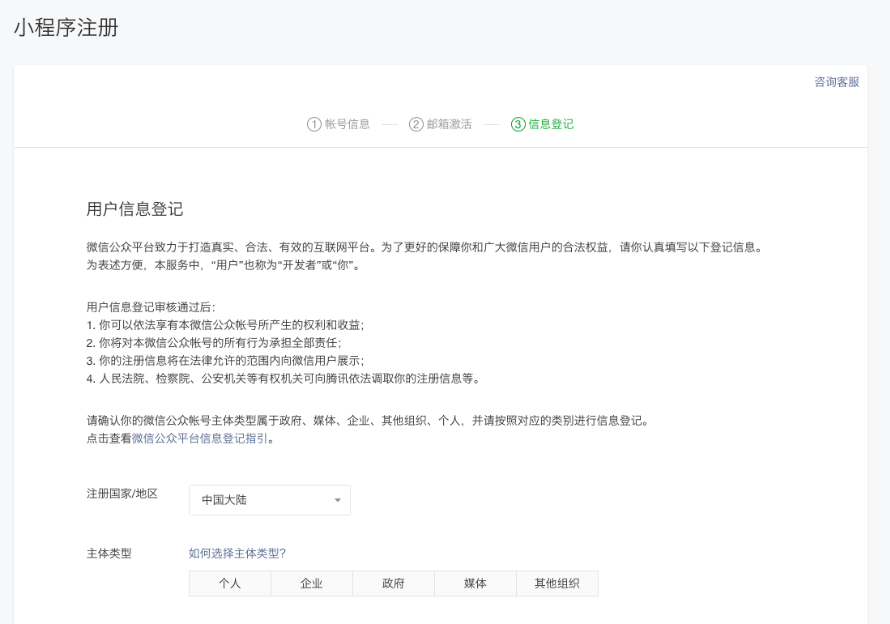The width and height of the screenshot is (890, 624).
Task: Open the 微信公众平台信息登记指引 link
Action: point(200,438)
